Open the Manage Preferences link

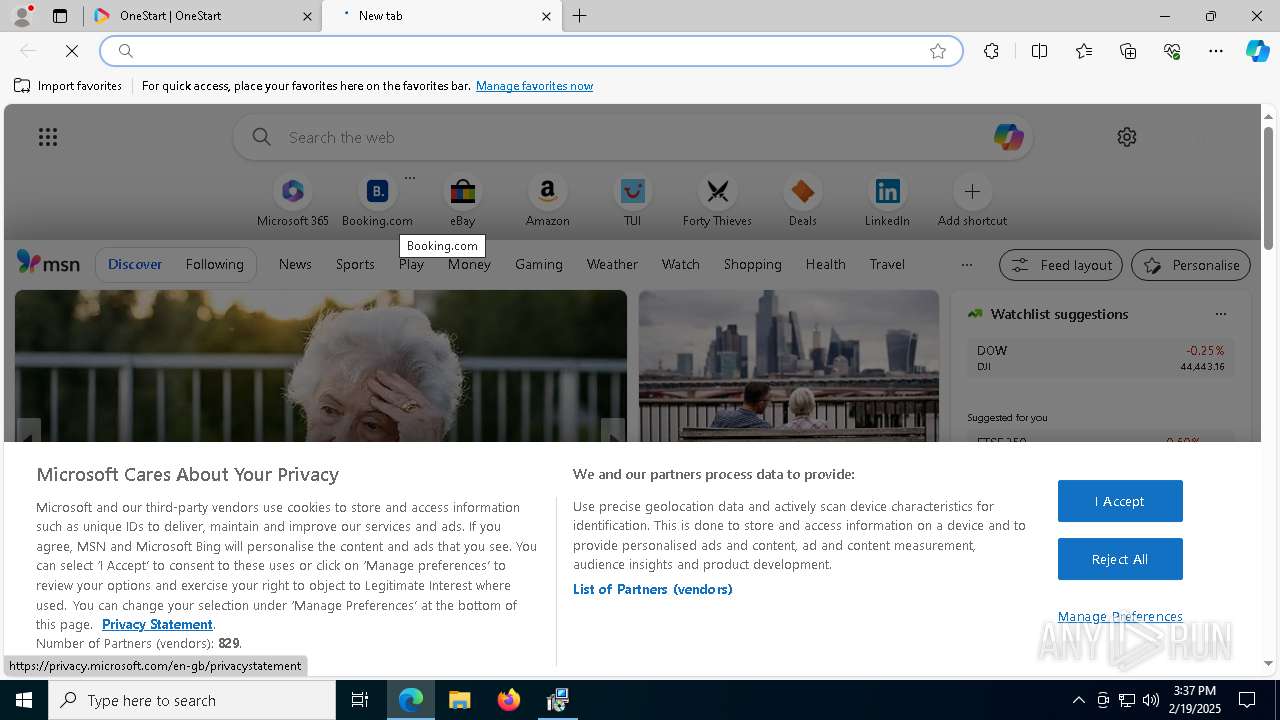pos(1120,616)
